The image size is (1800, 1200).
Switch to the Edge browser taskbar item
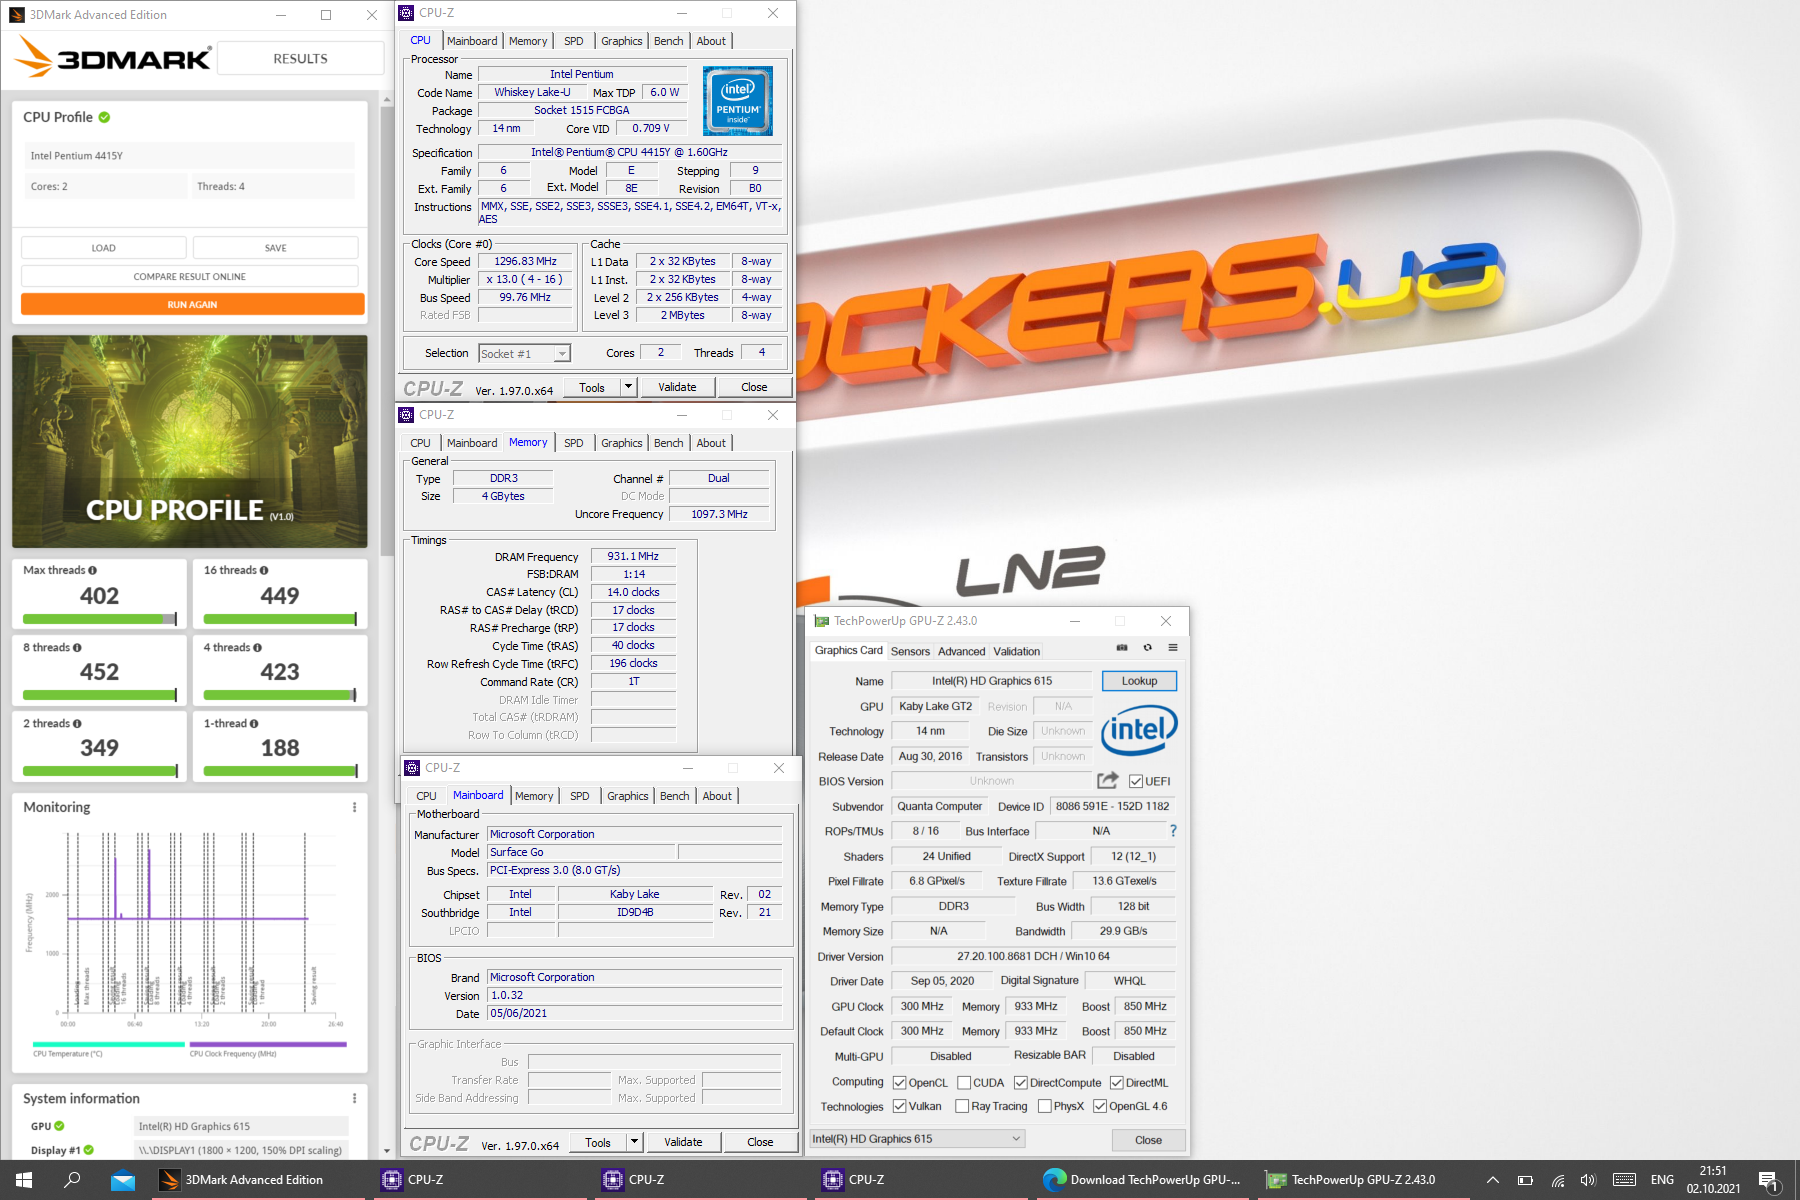[x=1143, y=1180]
